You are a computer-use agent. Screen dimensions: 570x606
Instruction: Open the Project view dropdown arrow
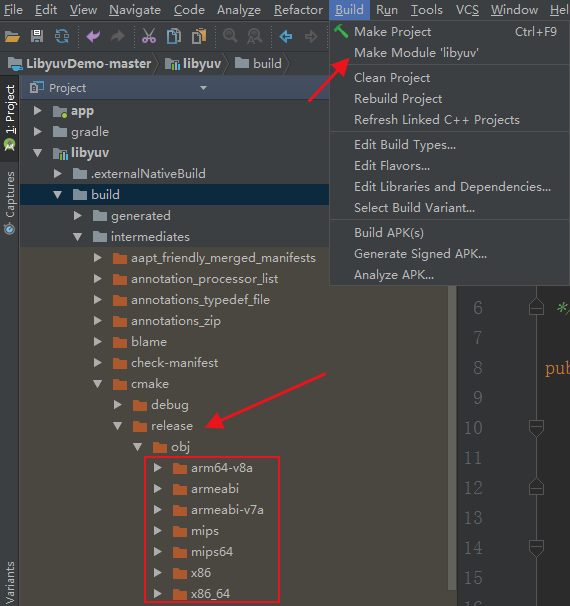203,88
